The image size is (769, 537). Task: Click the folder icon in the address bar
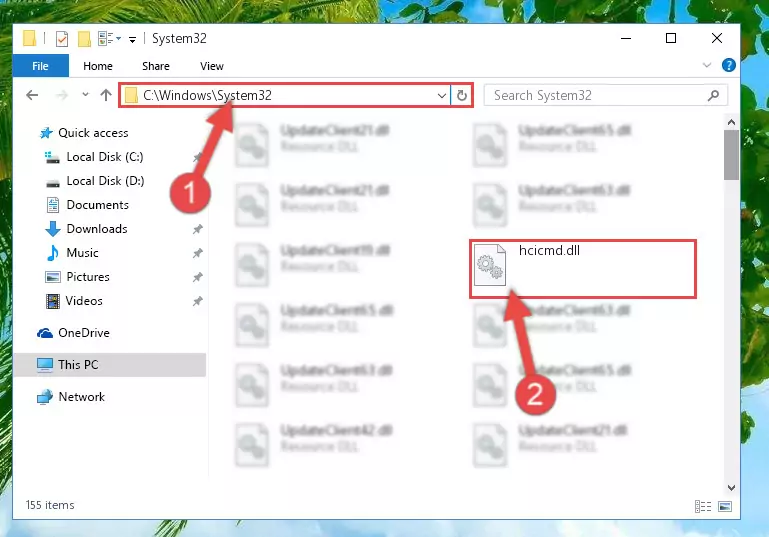131,95
